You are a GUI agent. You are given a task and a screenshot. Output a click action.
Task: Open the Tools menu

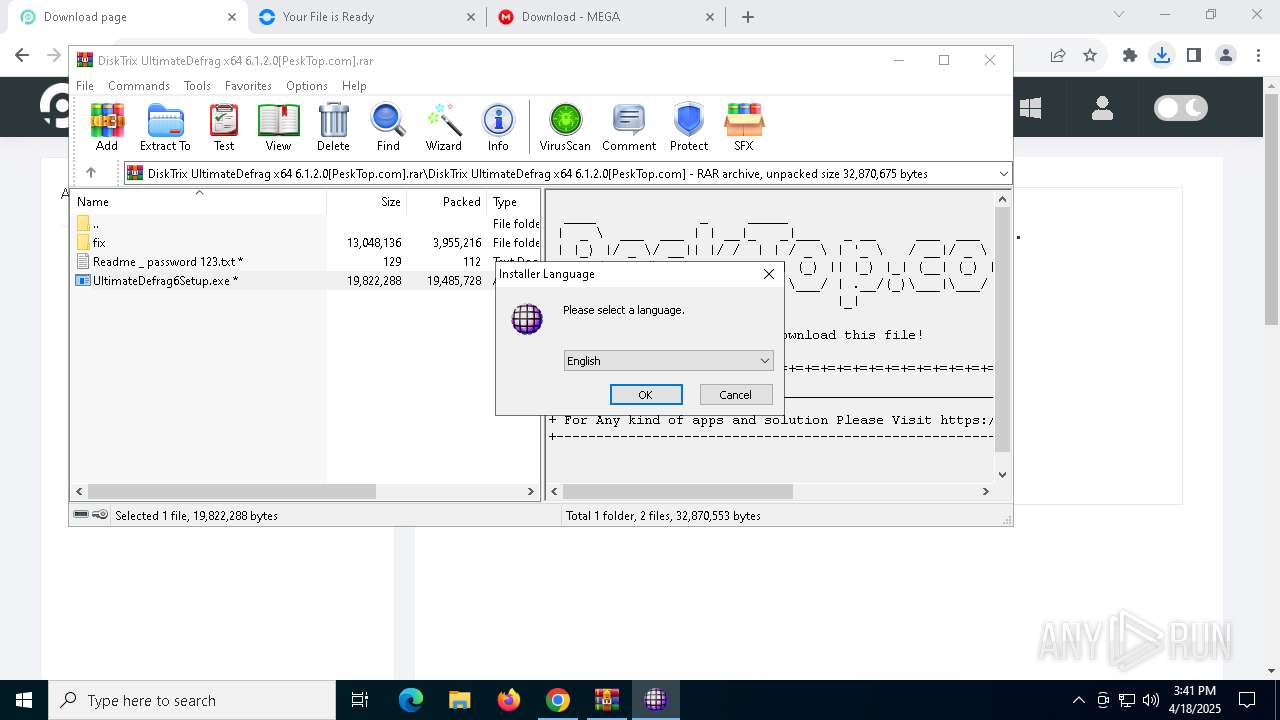[197, 86]
